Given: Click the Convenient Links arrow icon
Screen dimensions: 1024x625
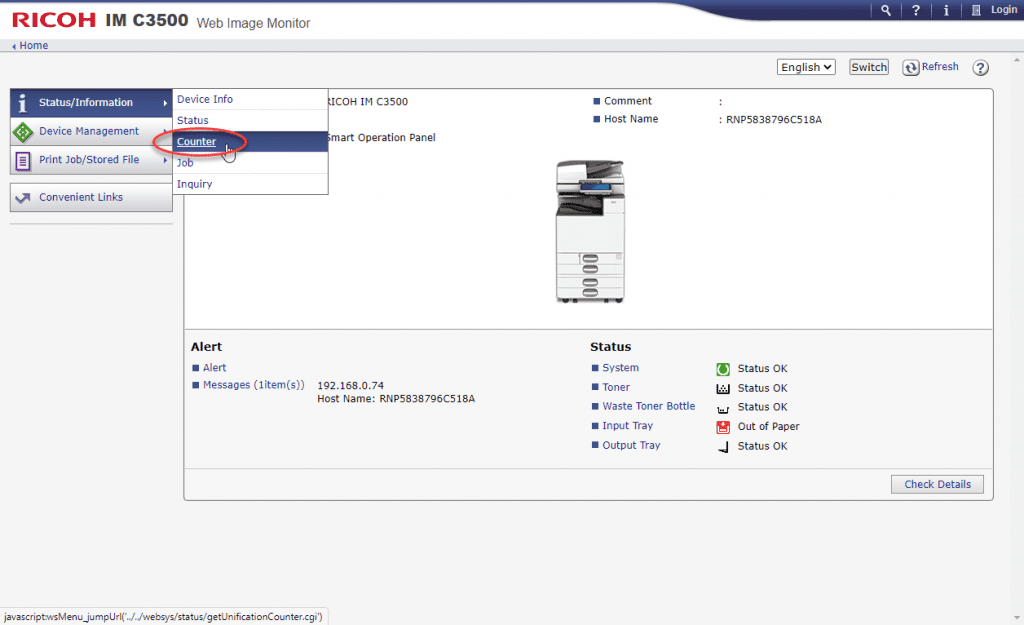Looking at the screenshot, I should pyautogui.click(x=23, y=198).
